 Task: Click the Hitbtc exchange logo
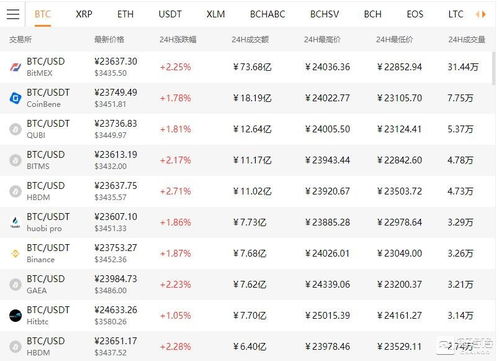click(x=15, y=315)
